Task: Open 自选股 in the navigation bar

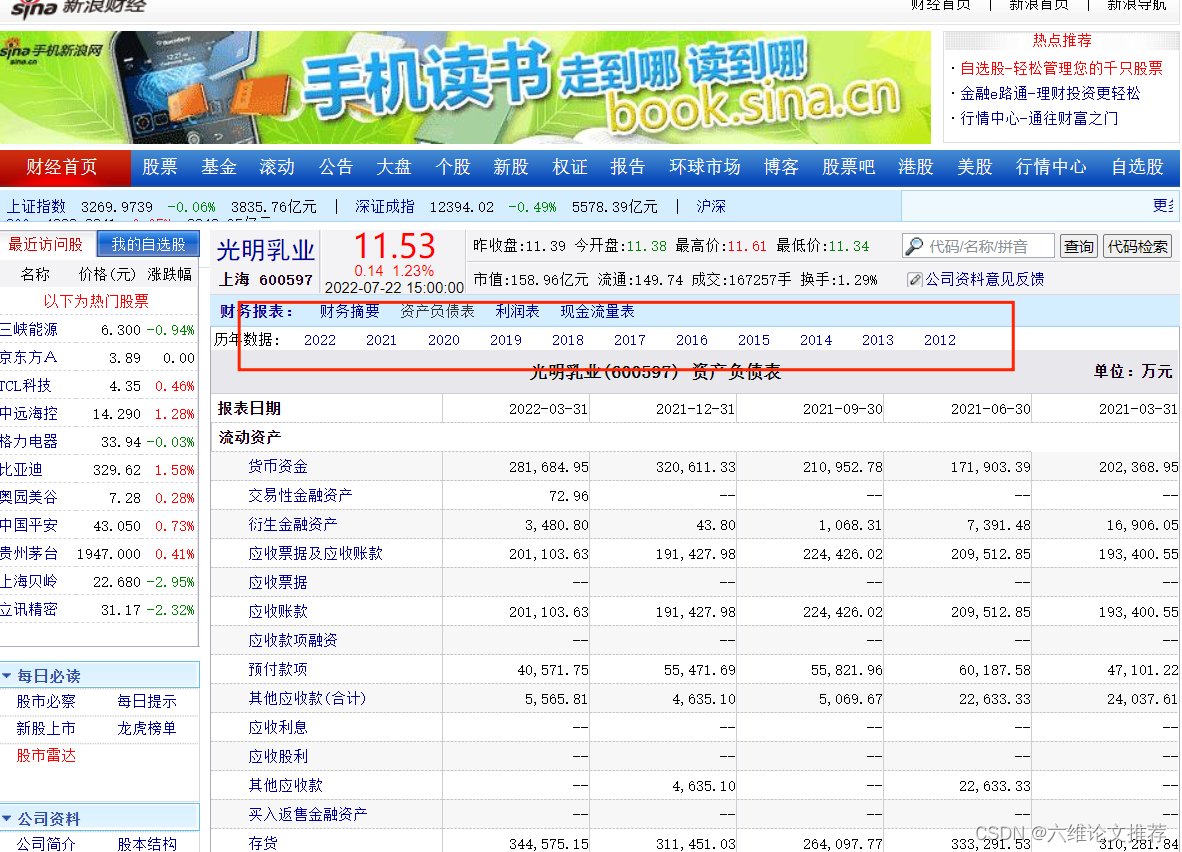Action: pyautogui.click(x=1138, y=167)
